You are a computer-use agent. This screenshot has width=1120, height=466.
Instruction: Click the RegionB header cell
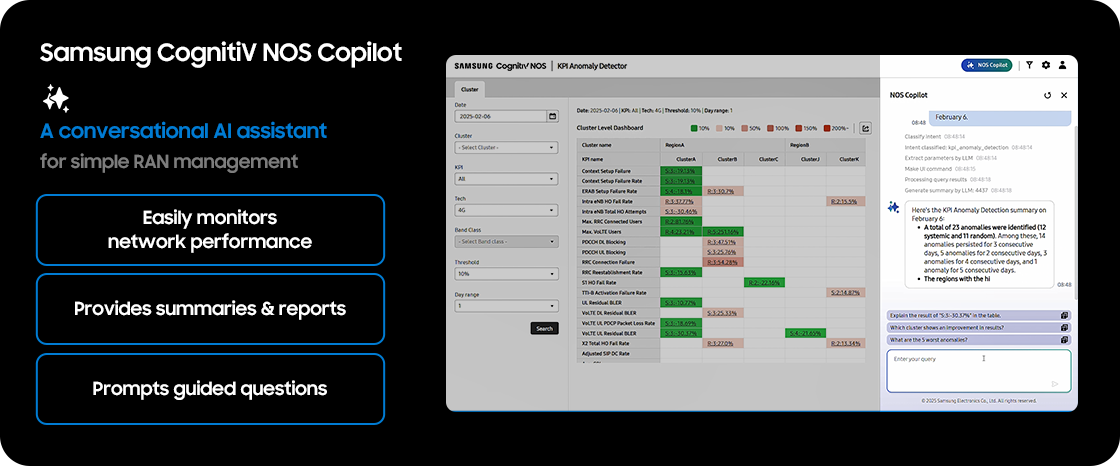coord(826,144)
